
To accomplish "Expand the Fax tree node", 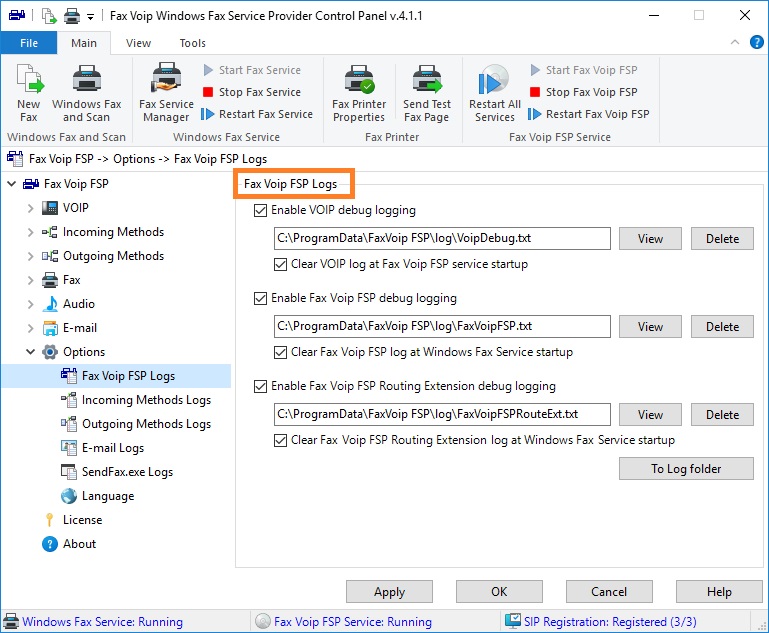I will 30,280.
